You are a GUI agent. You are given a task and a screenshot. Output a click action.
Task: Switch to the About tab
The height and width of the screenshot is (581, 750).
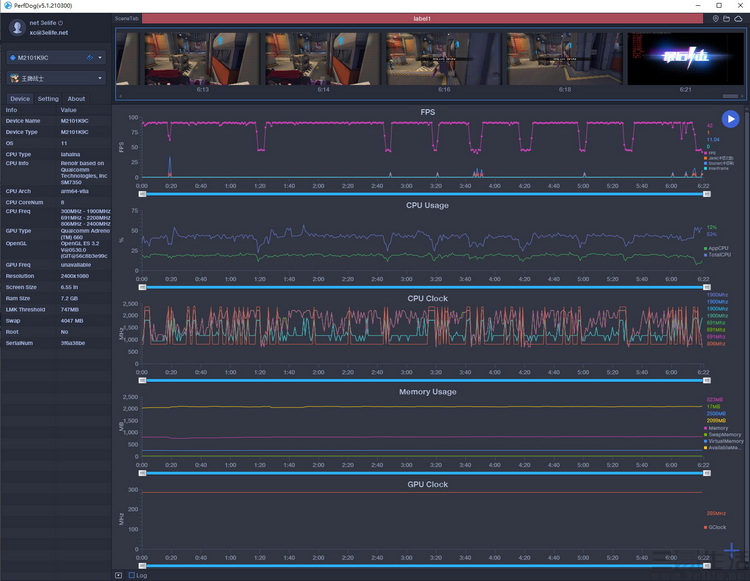[x=76, y=99]
